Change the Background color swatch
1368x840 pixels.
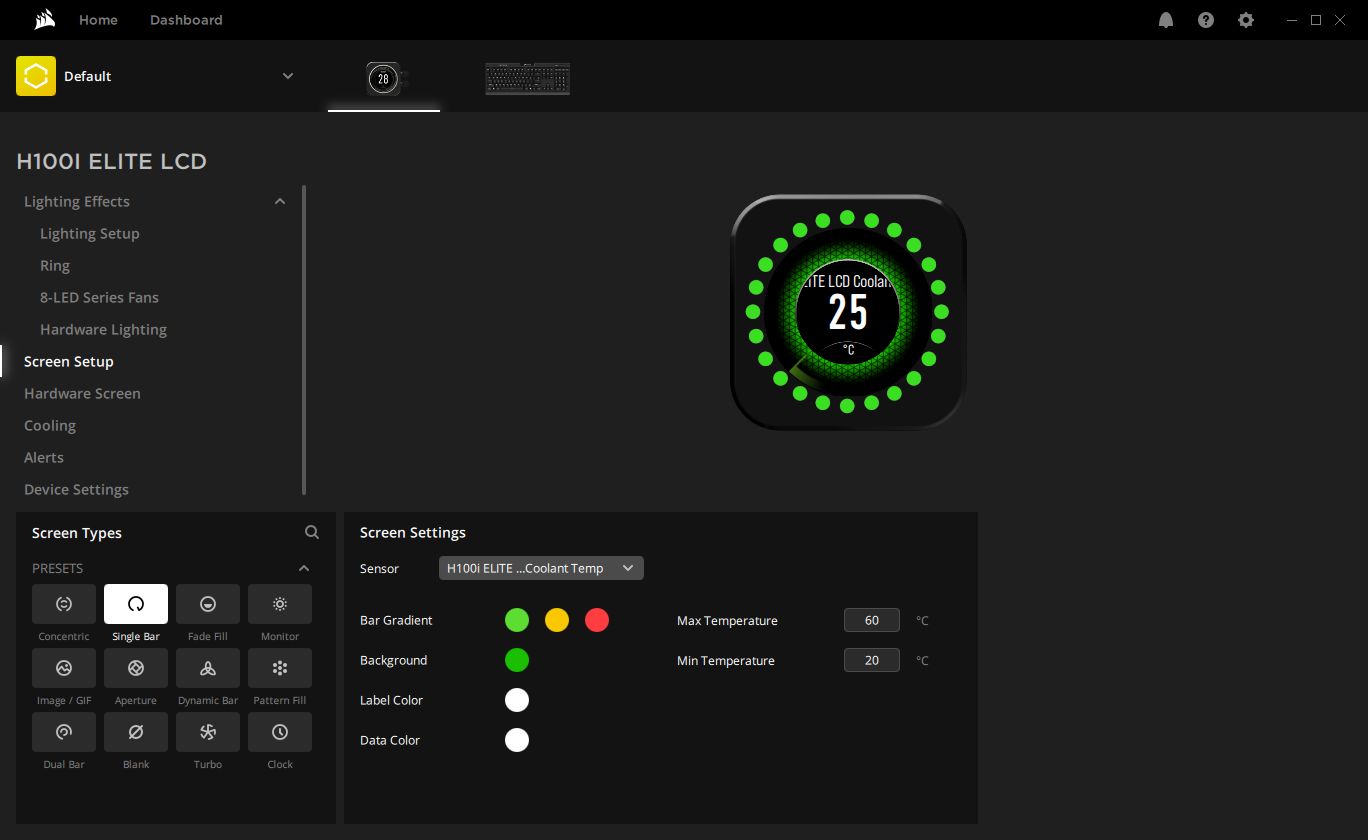pos(517,660)
